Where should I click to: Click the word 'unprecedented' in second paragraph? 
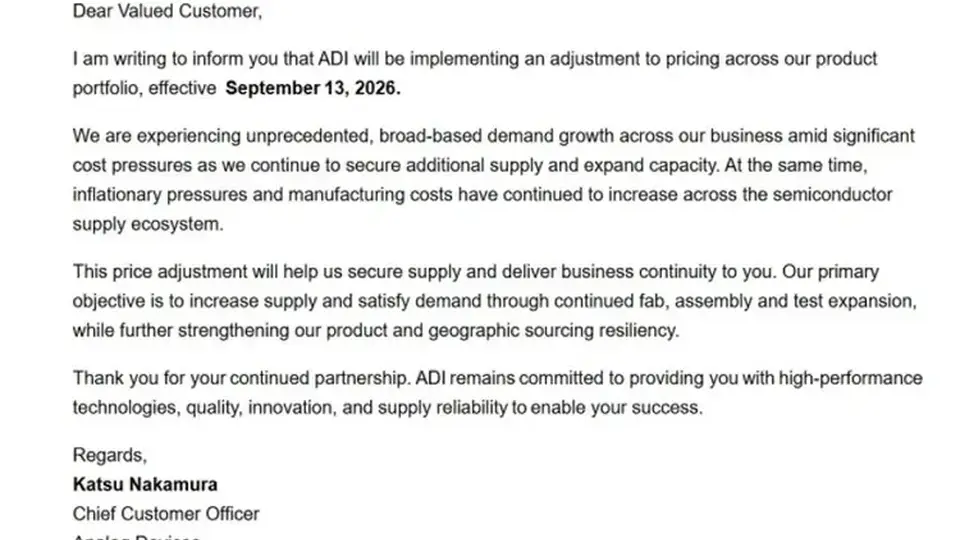point(310,136)
